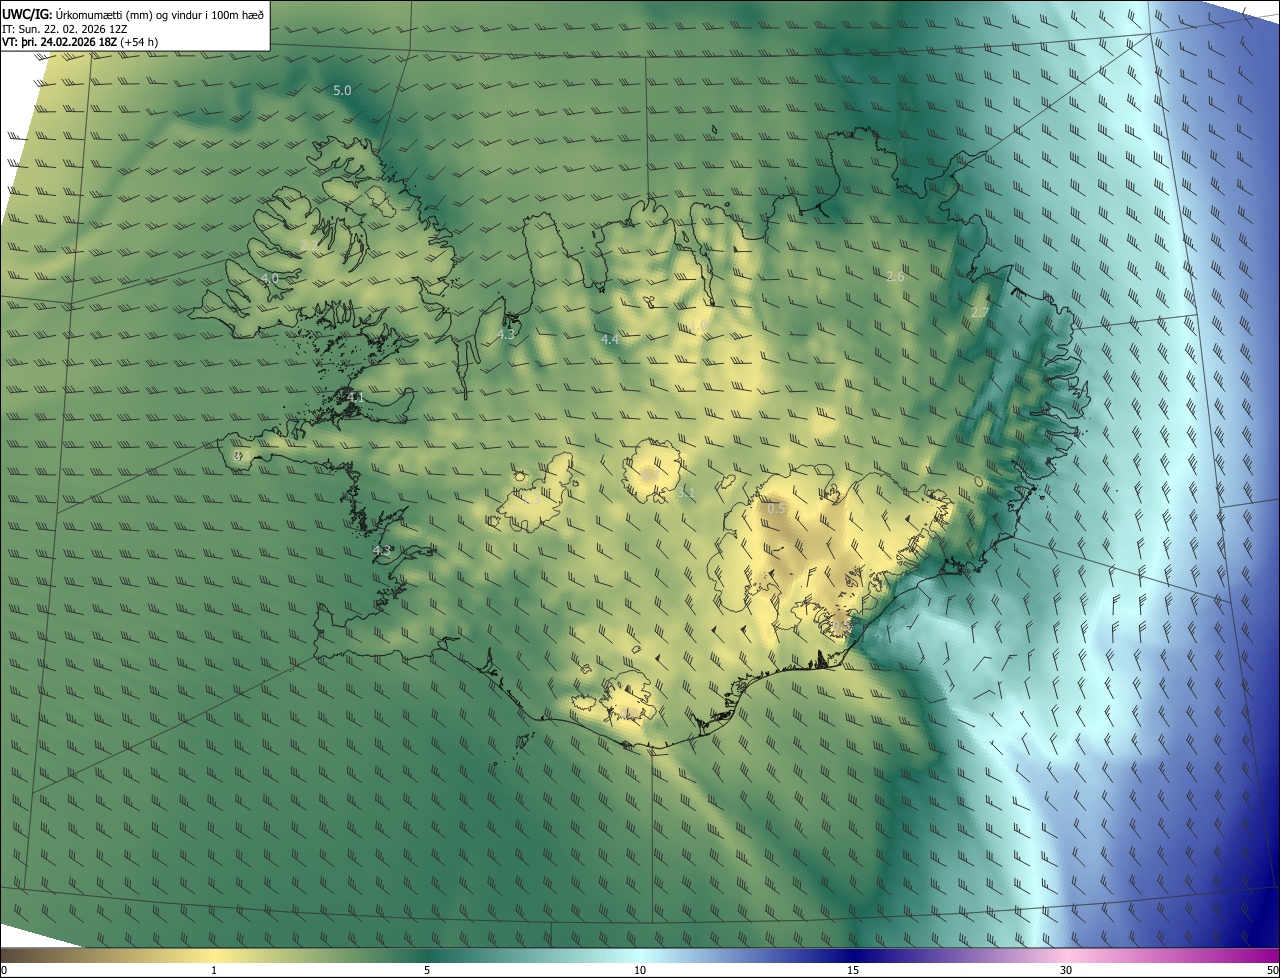The width and height of the screenshot is (1280, 978).
Task: Click the 2.7 value label on the map
Action: (x=980, y=314)
